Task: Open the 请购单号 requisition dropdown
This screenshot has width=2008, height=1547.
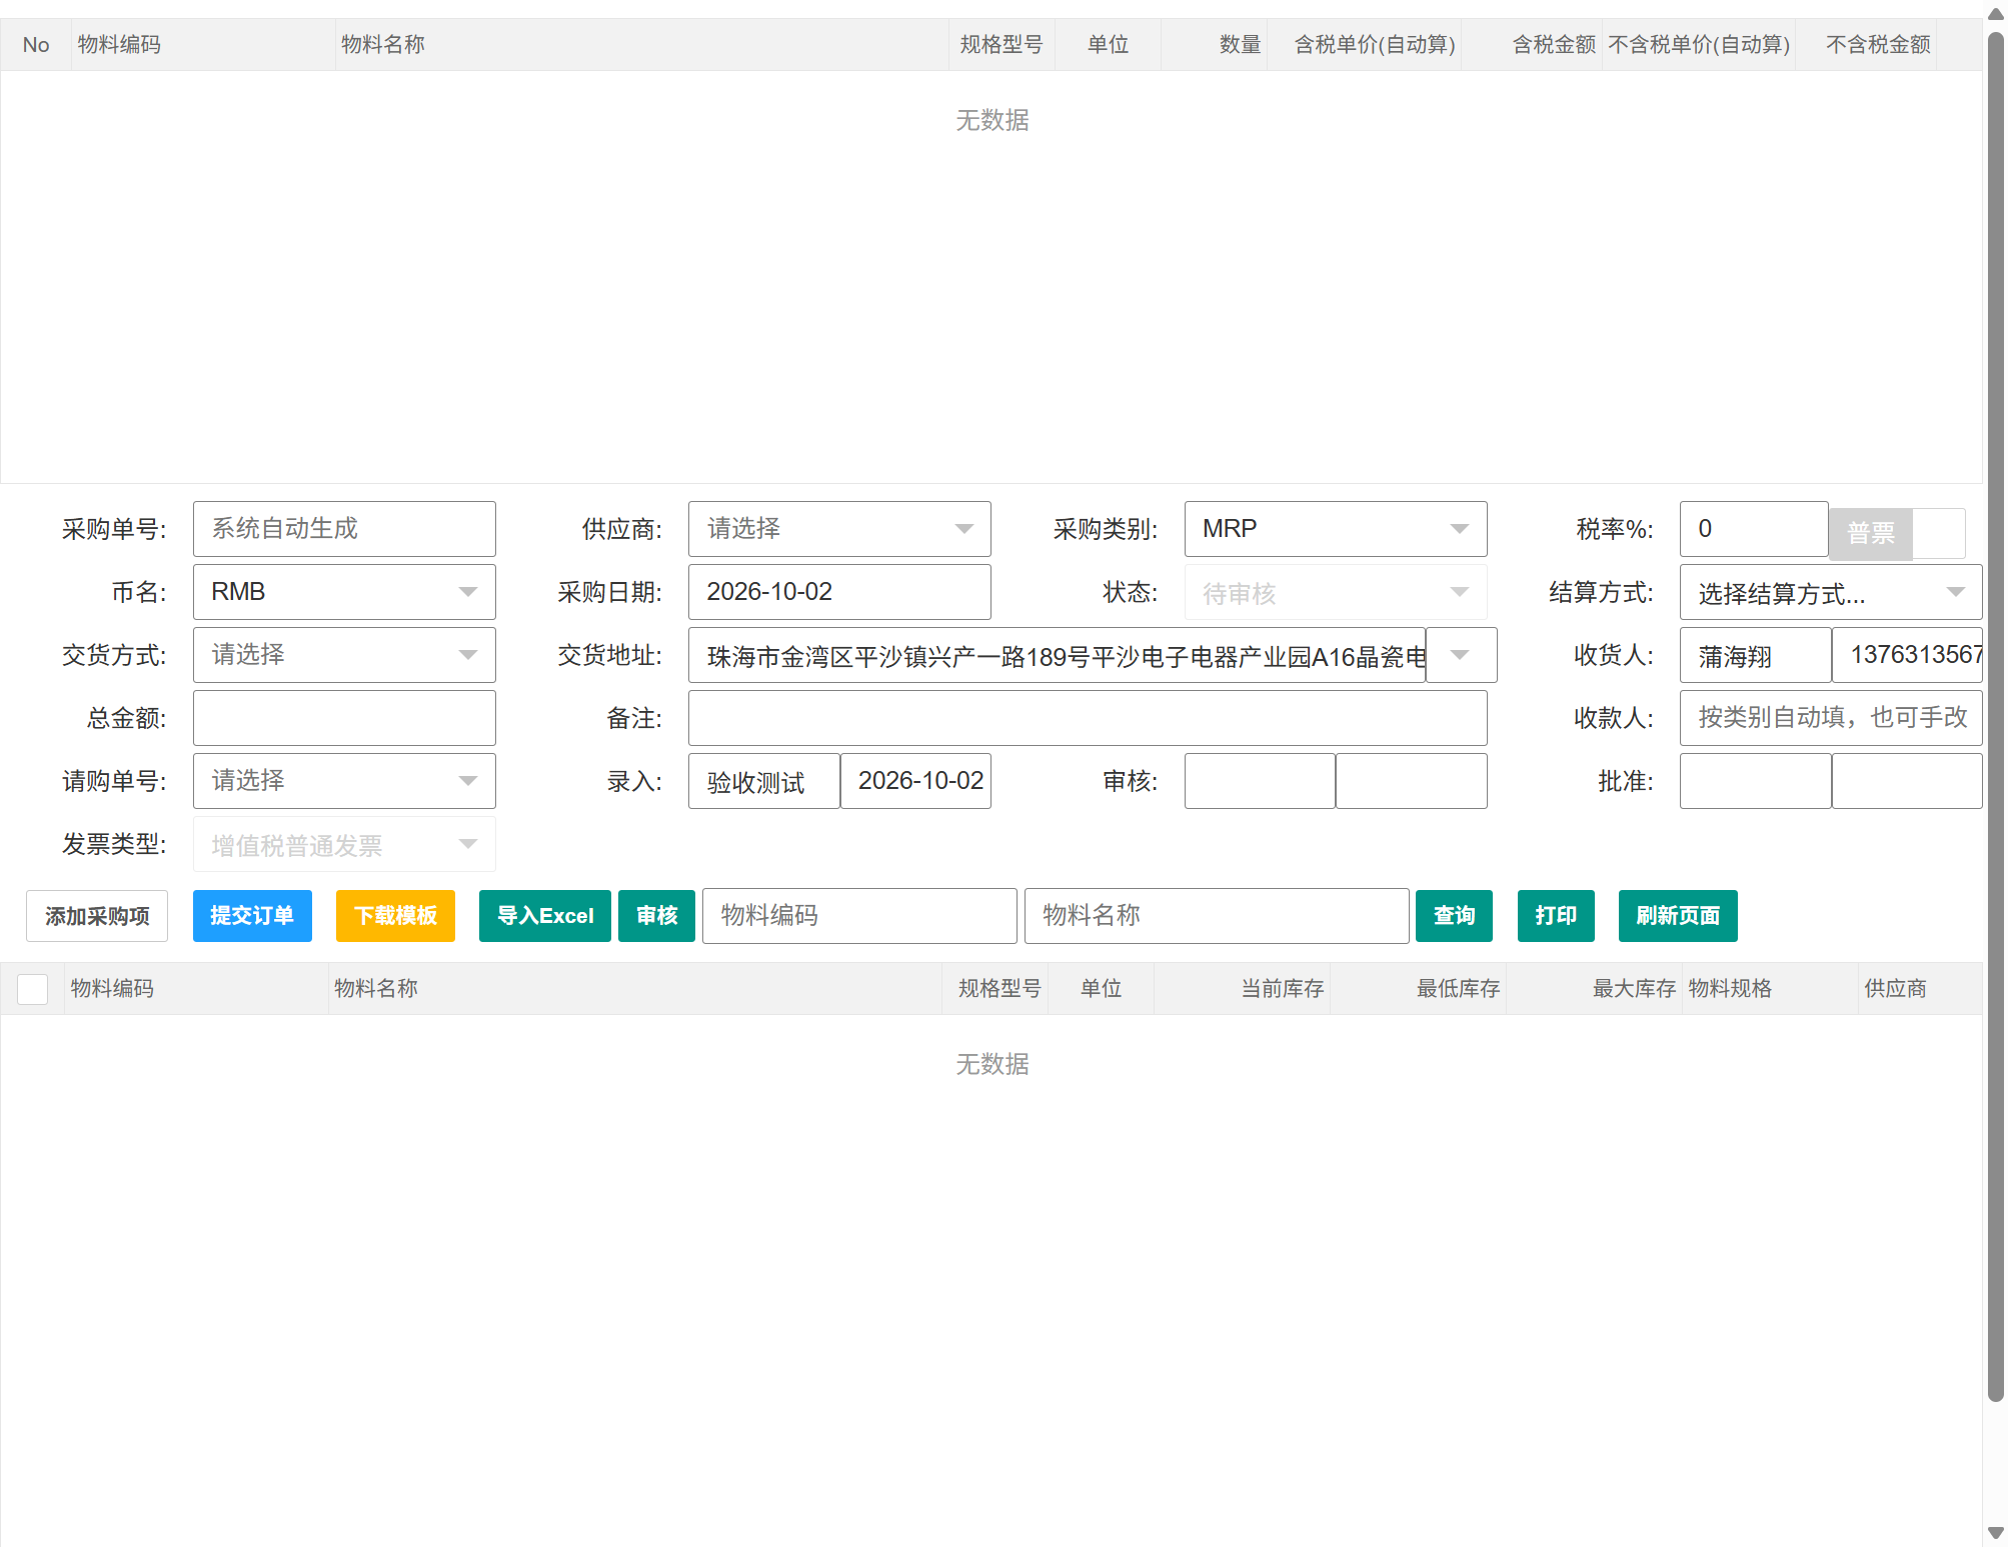Action: click(344, 781)
